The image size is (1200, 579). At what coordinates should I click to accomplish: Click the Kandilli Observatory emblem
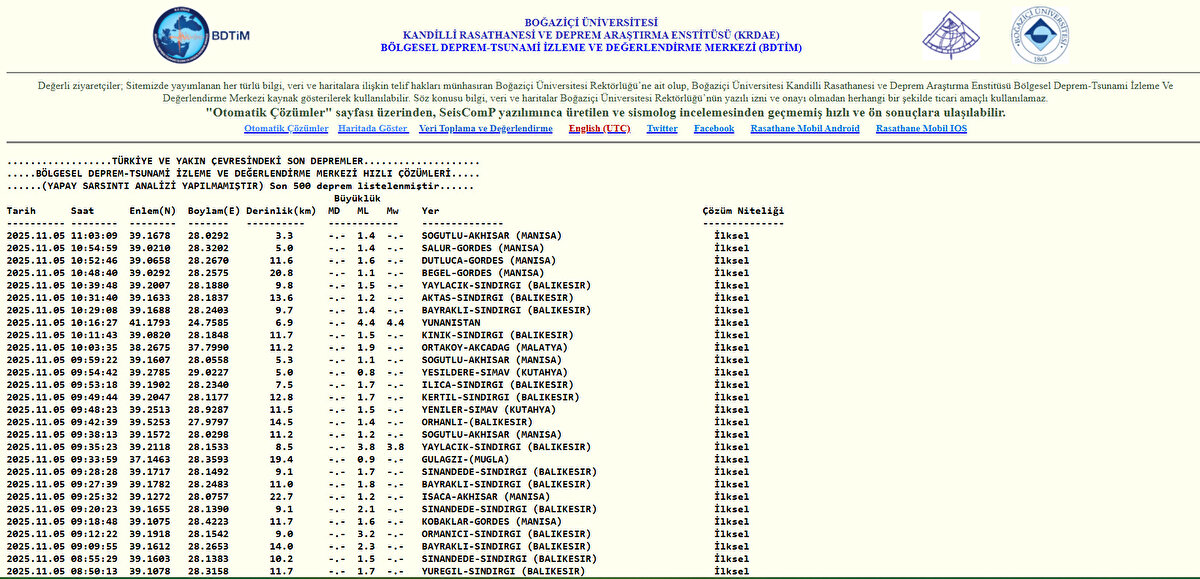pos(950,36)
